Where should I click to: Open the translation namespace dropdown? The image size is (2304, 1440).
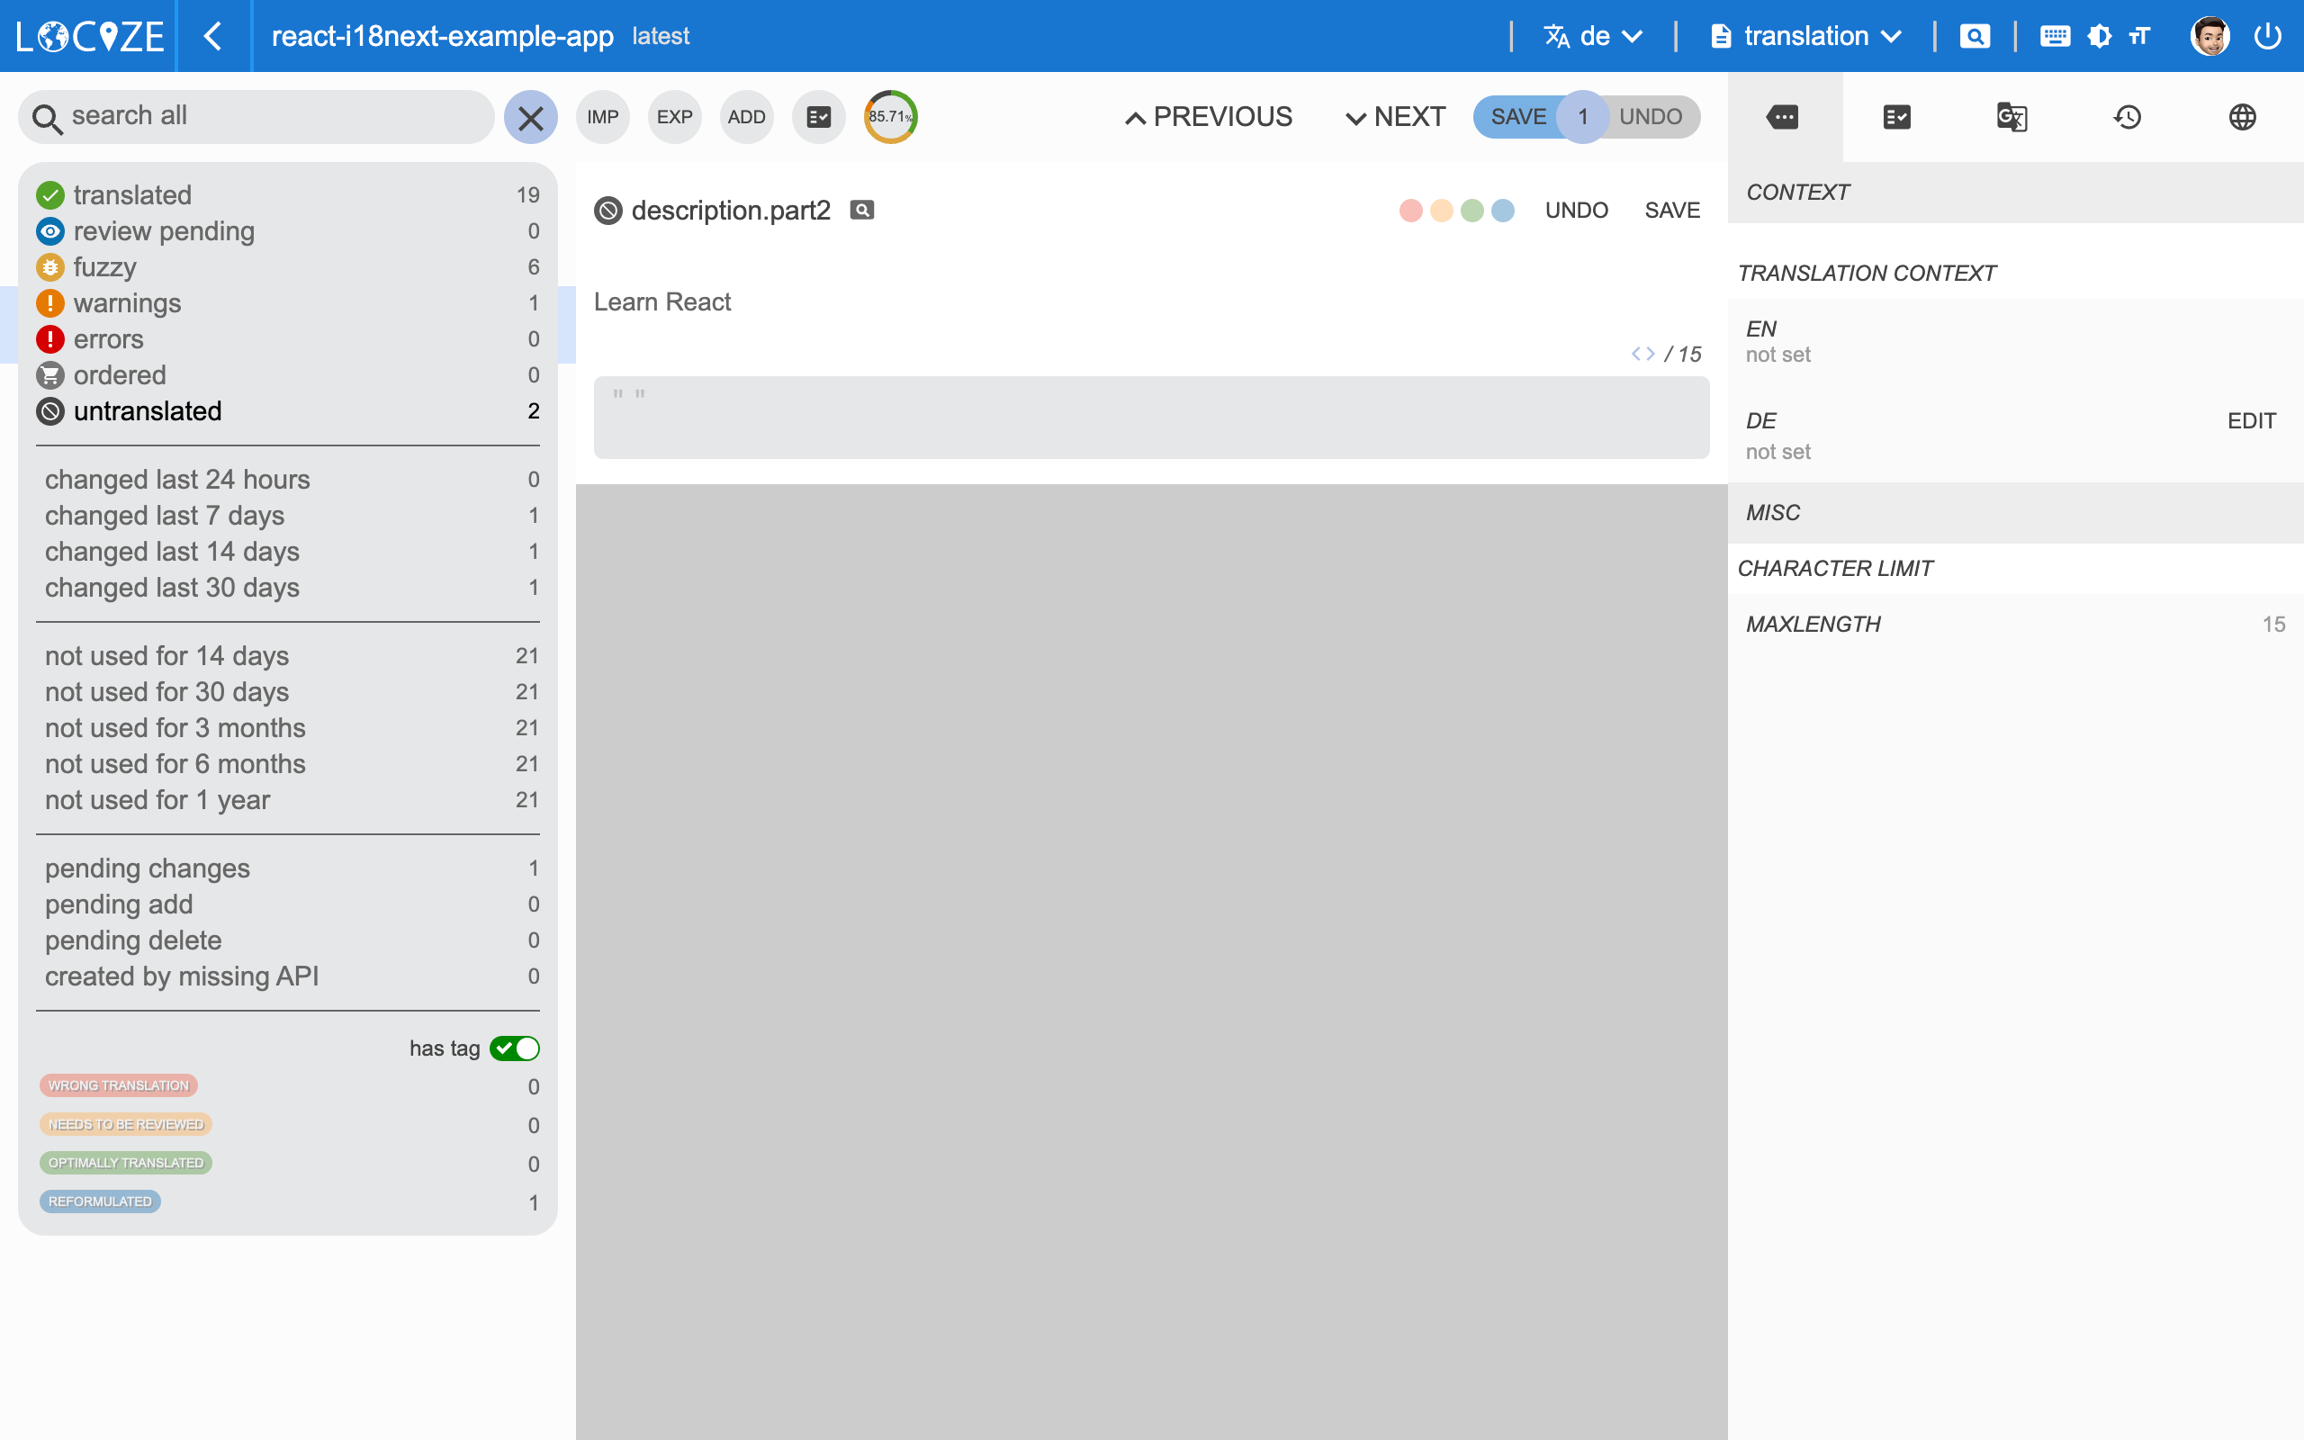(x=1806, y=36)
